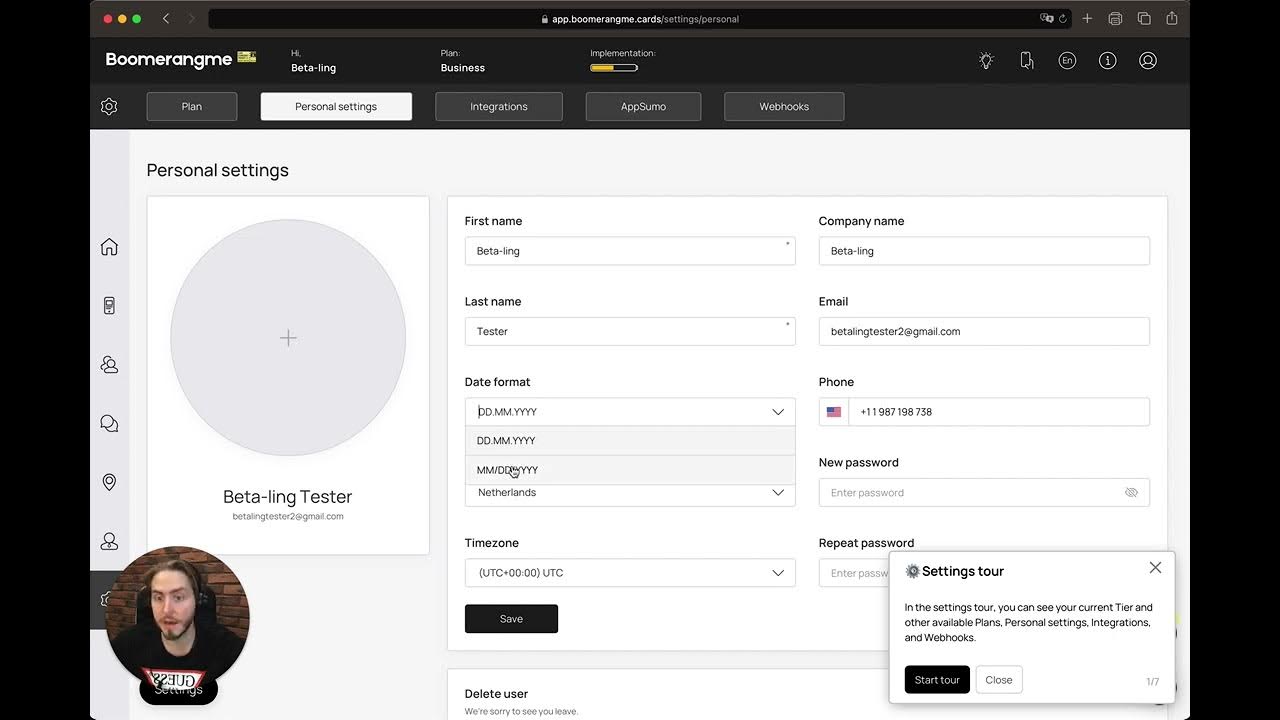The height and width of the screenshot is (720, 1280).
Task: Click the browser forward arrow
Action: pos(191,18)
